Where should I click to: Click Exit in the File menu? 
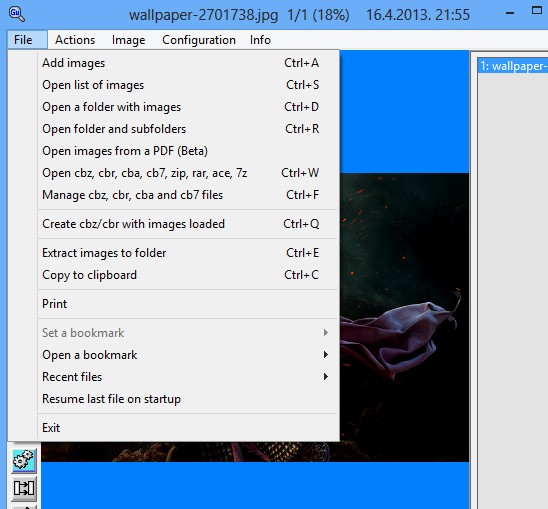(189, 428)
